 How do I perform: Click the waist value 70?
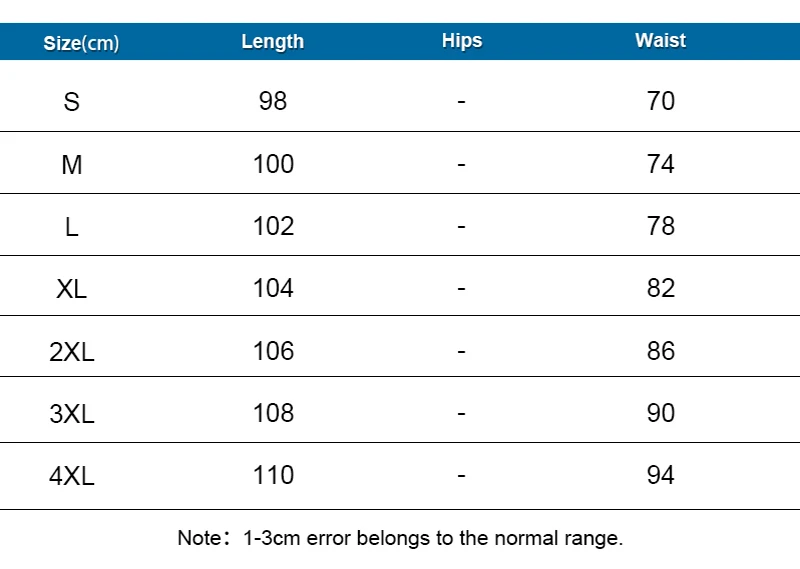click(661, 101)
